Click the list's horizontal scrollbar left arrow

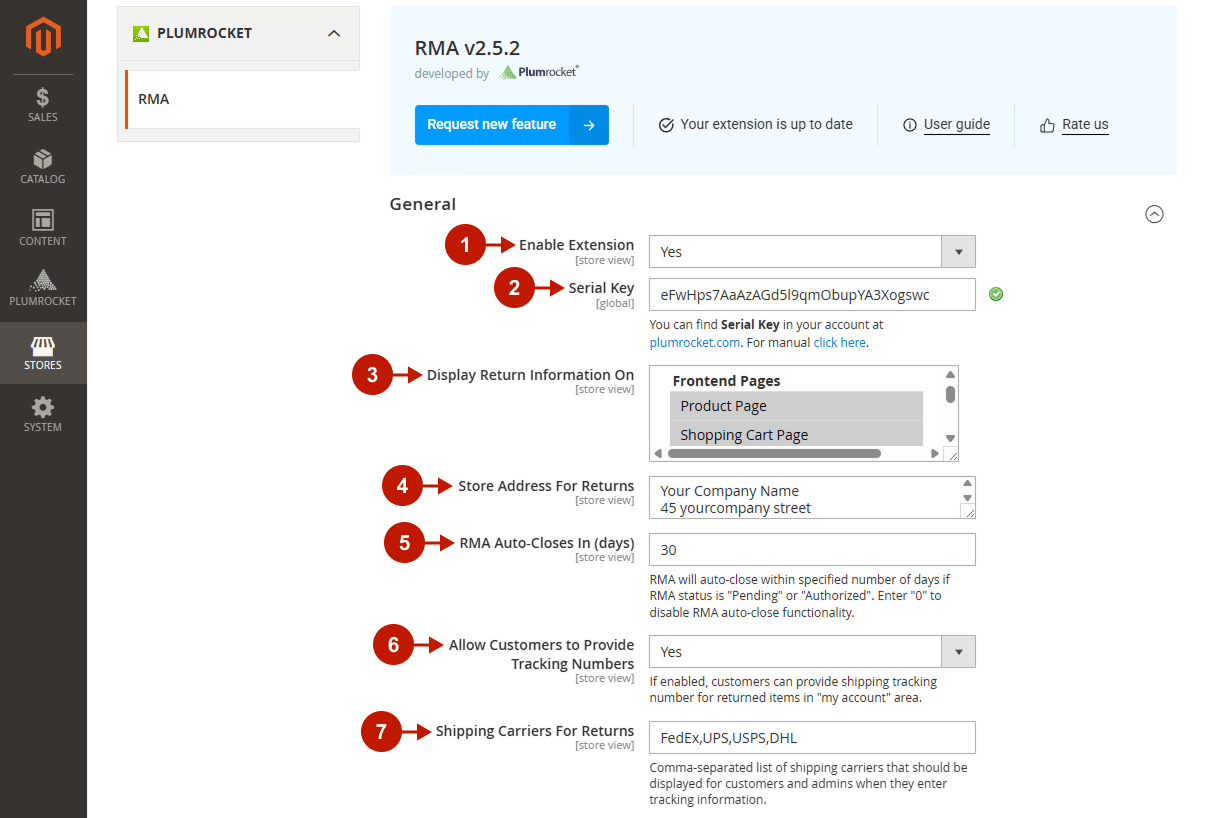pos(658,453)
